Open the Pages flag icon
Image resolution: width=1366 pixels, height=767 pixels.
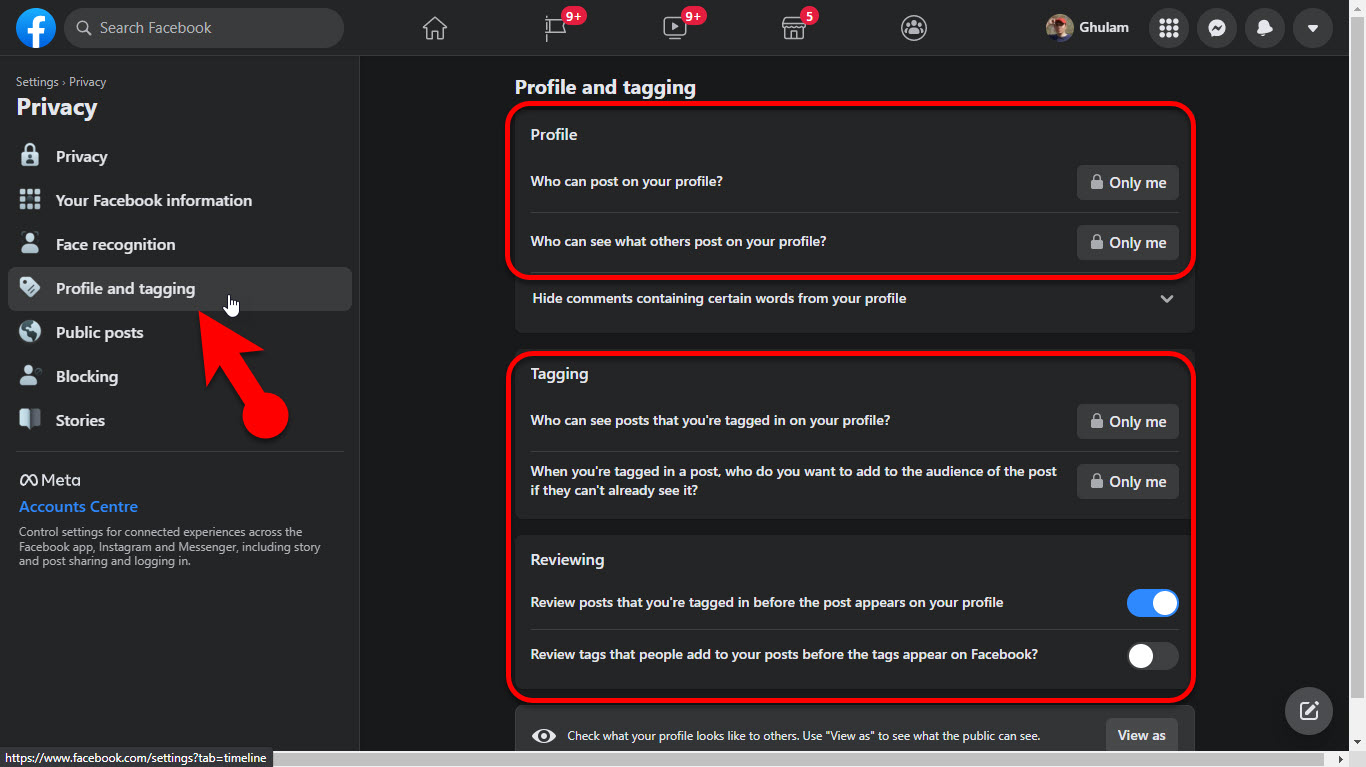pos(556,28)
